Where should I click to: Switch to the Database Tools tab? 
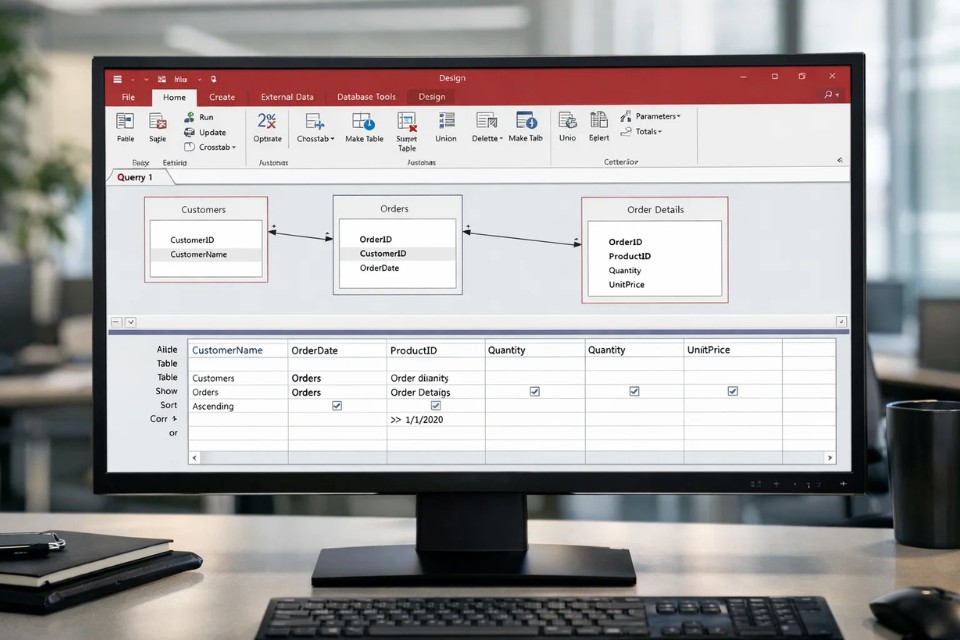(x=366, y=97)
